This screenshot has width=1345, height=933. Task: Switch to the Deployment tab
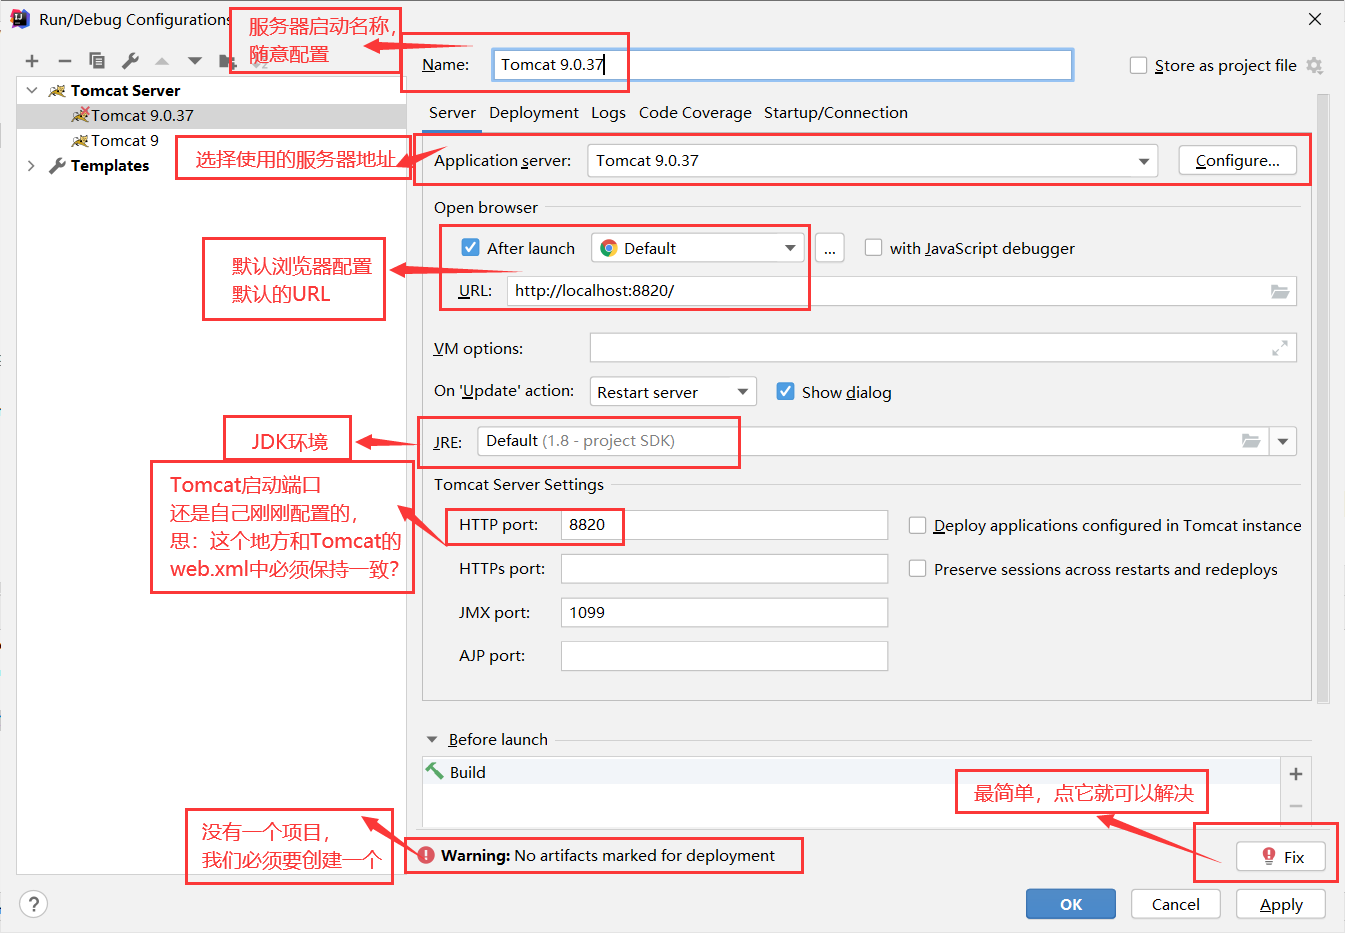534,113
